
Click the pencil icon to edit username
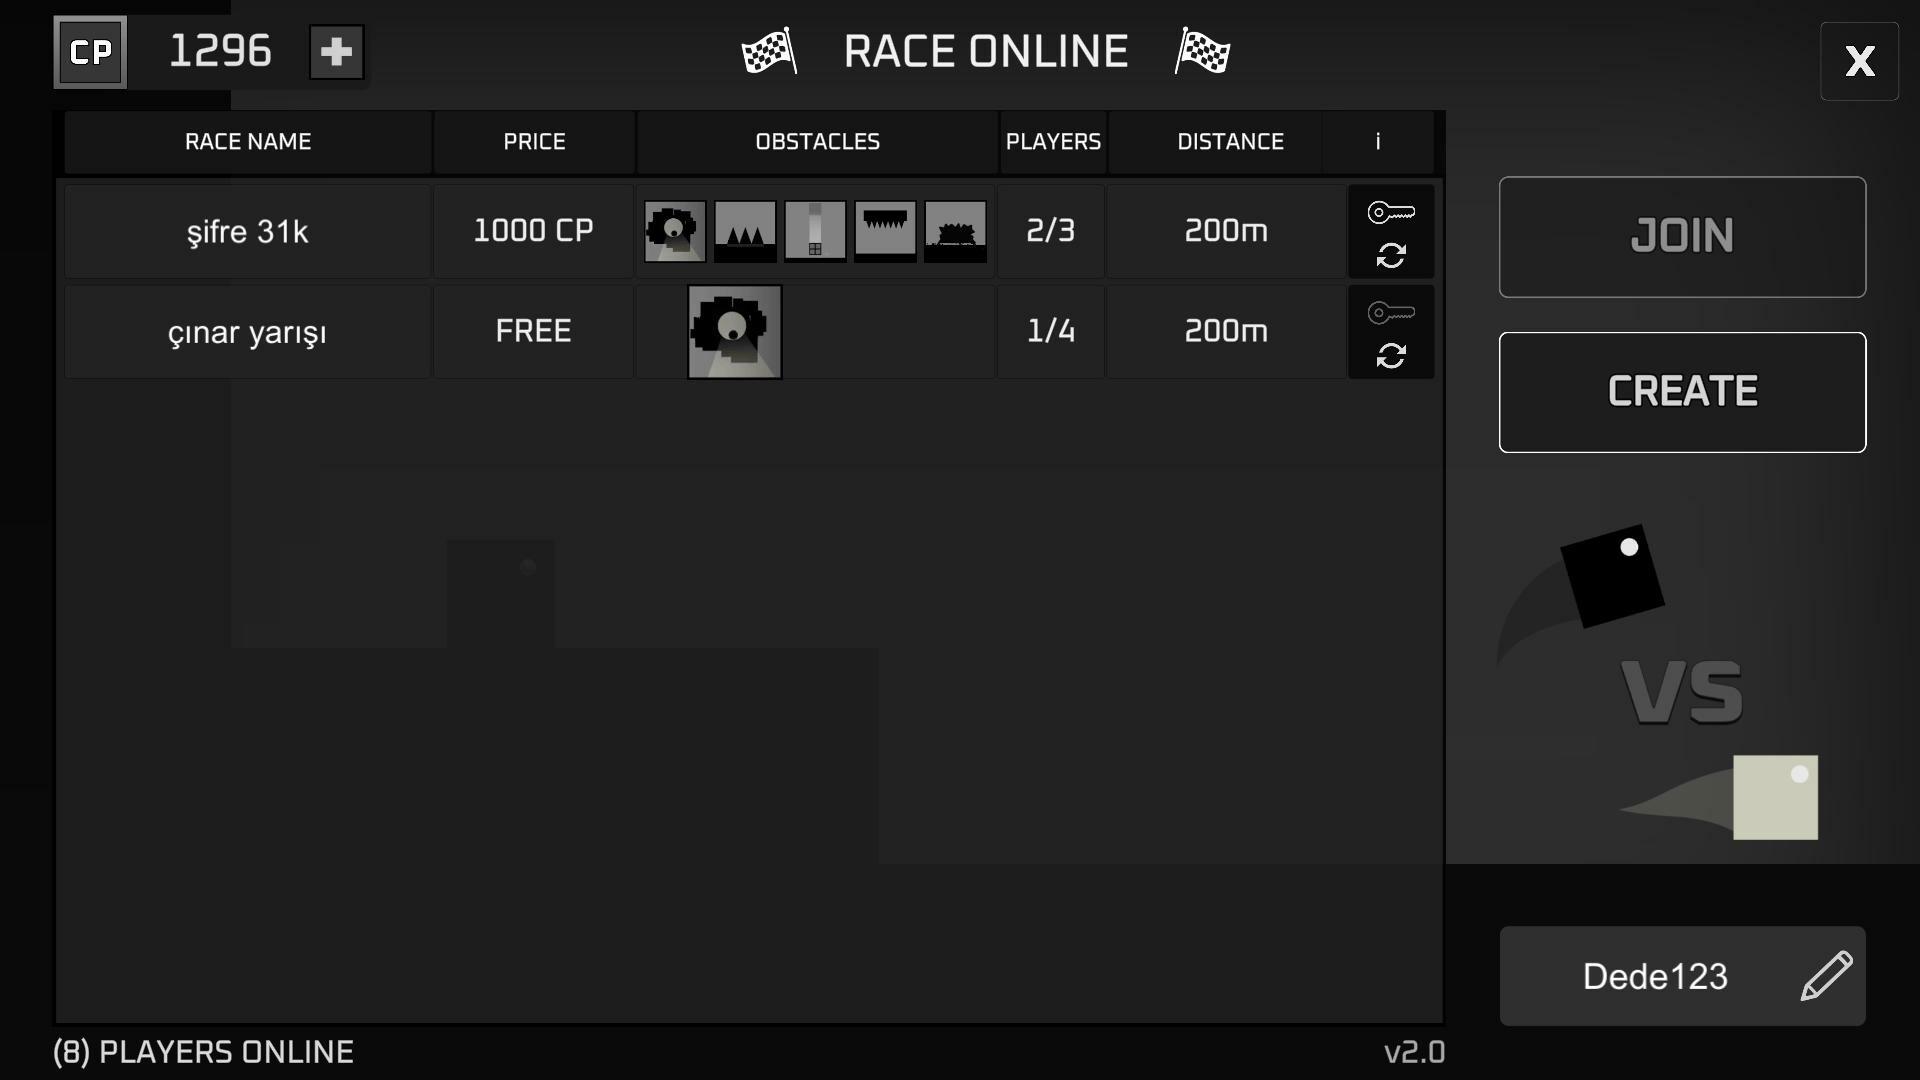[1826, 976]
